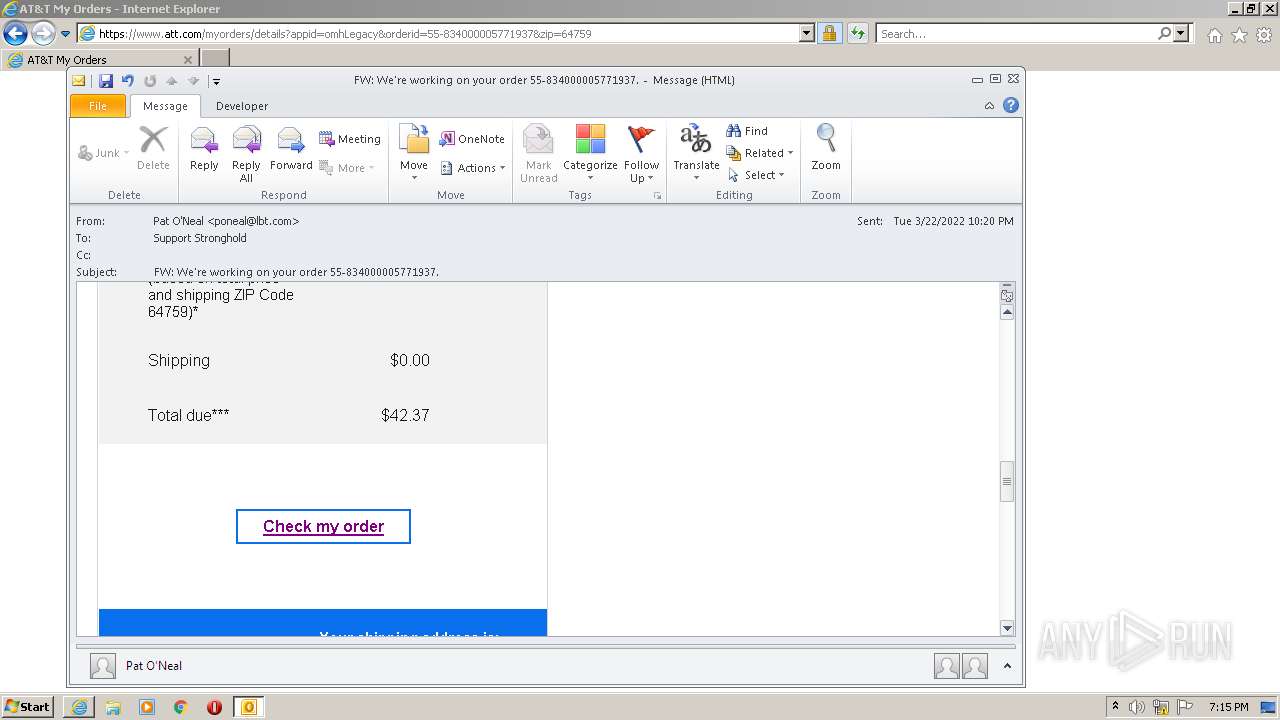Image resolution: width=1280 pixels, height=720 pixels.
Task: Open the Tags group dialog launcher
Action: pos(657,196)
